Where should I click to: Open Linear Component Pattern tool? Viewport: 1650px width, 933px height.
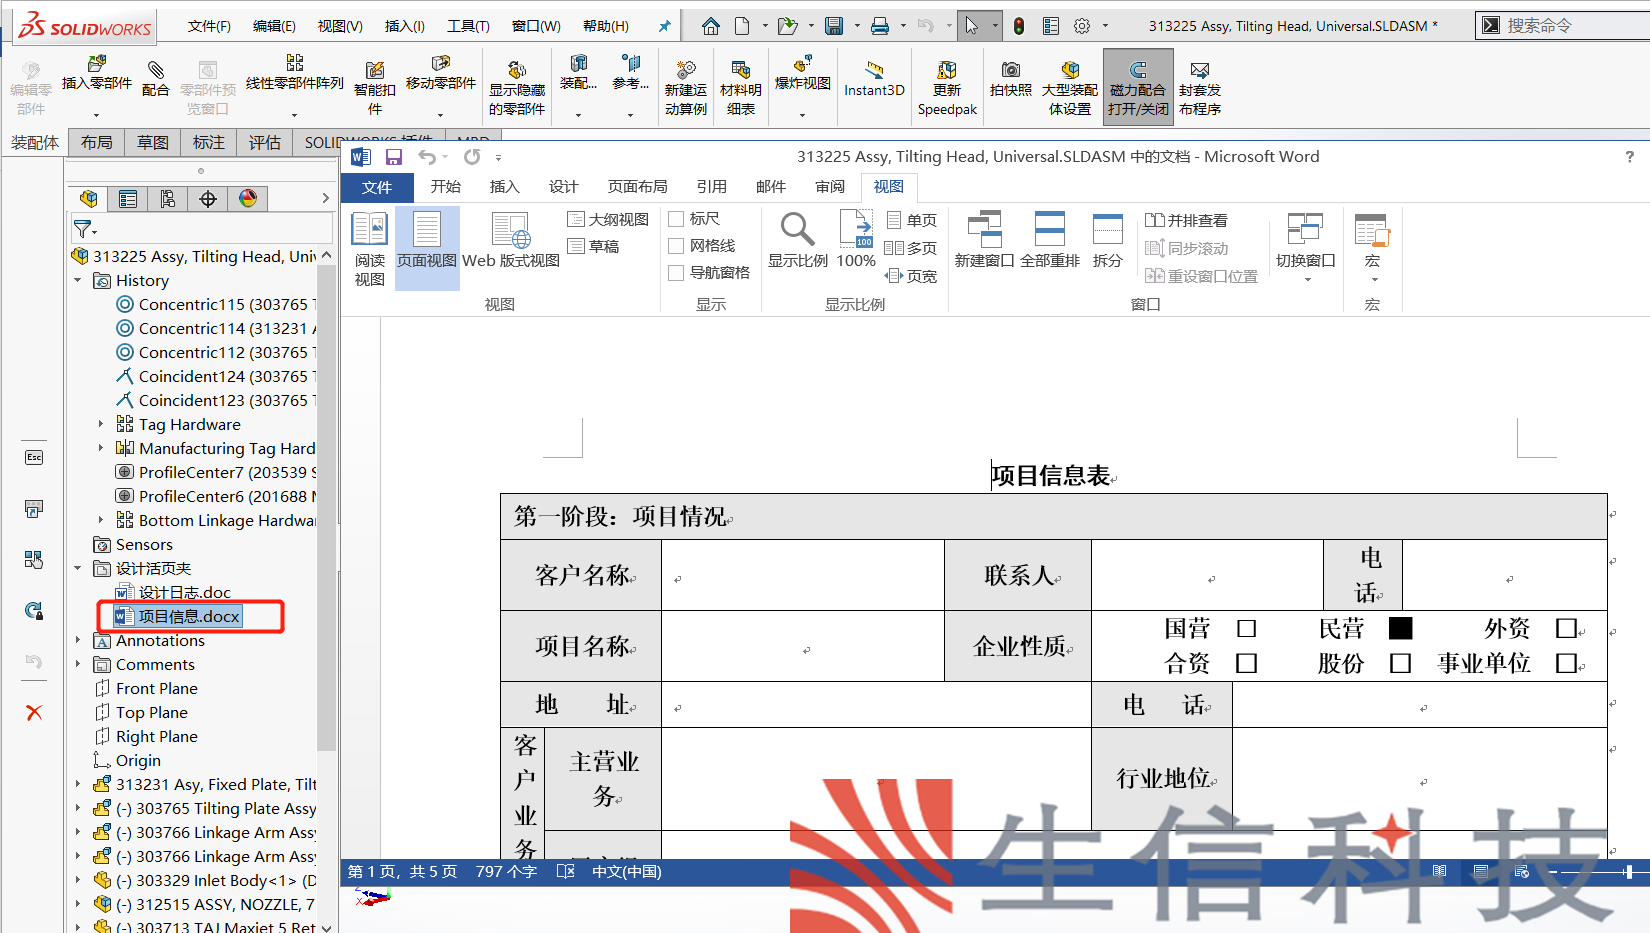point(294,73)
